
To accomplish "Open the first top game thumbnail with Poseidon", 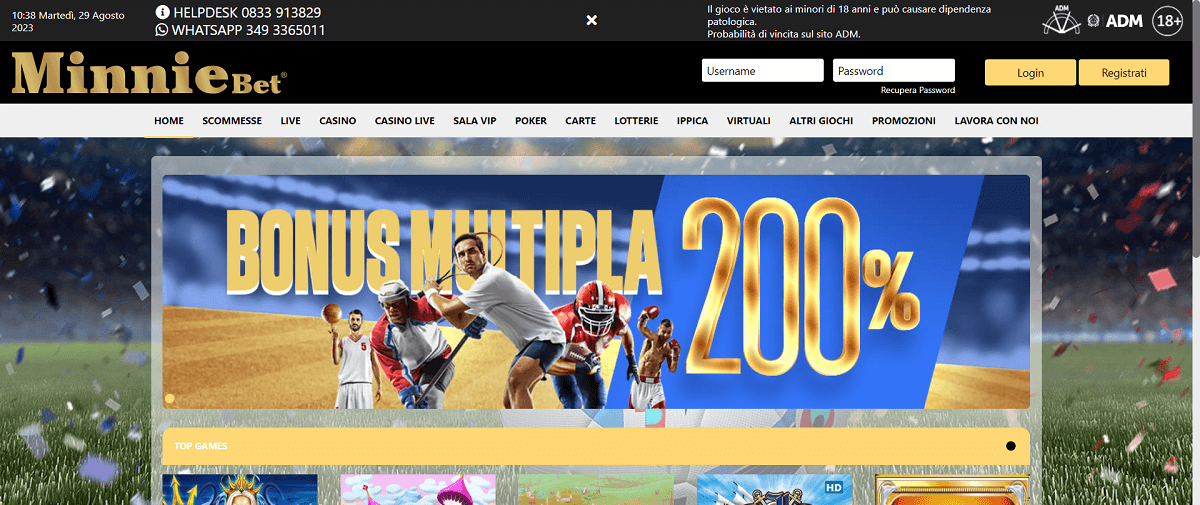I will (240, 489).
